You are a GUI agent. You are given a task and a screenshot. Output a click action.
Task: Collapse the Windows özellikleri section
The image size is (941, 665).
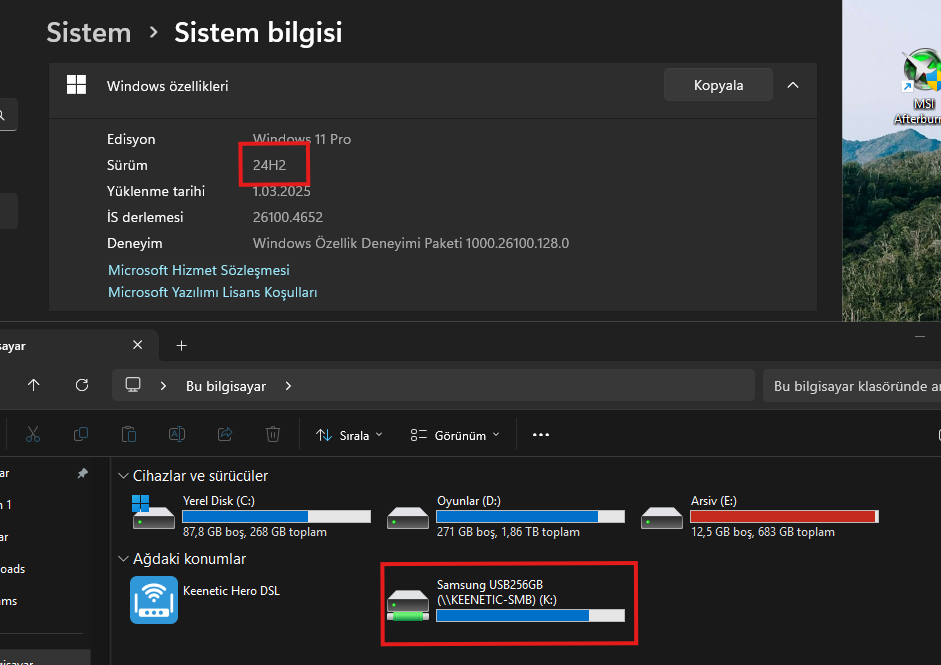[793, 85]
